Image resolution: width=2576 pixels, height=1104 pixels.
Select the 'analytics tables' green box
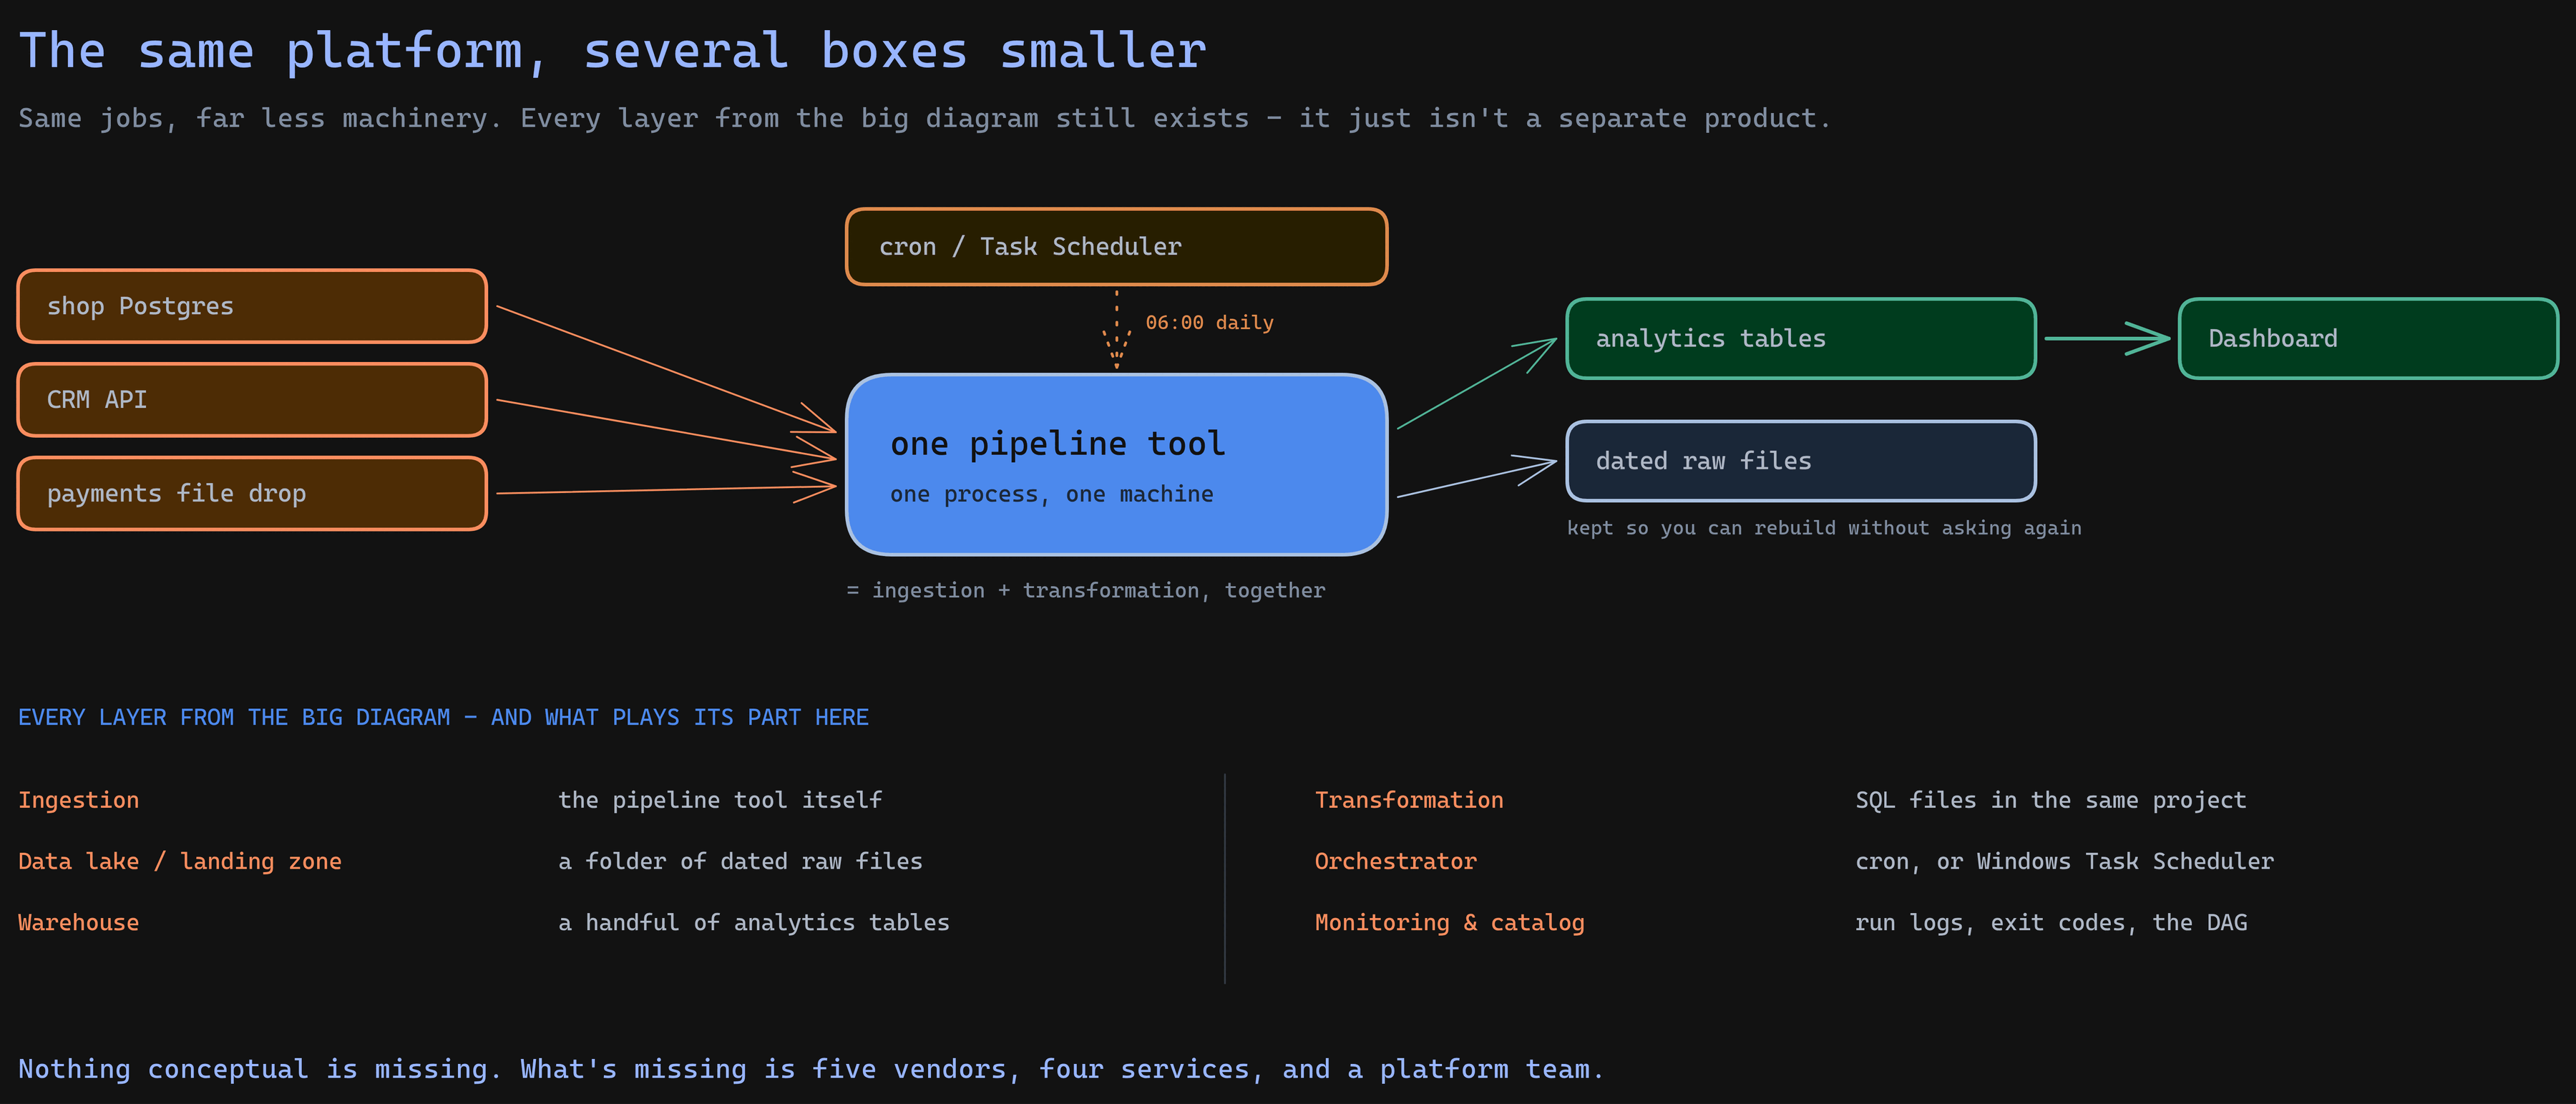[x=1800, y=339]
